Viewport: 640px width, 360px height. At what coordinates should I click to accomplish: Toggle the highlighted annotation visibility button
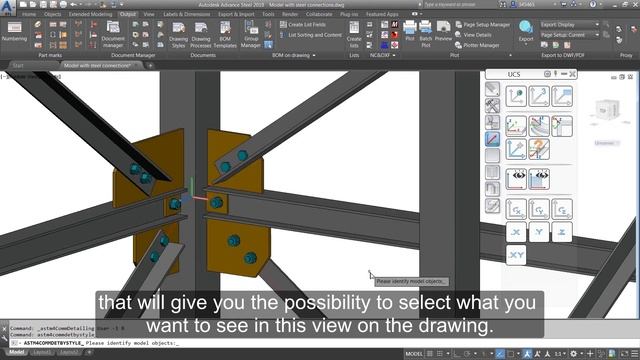pyautogui.click(x=527, y=353)
